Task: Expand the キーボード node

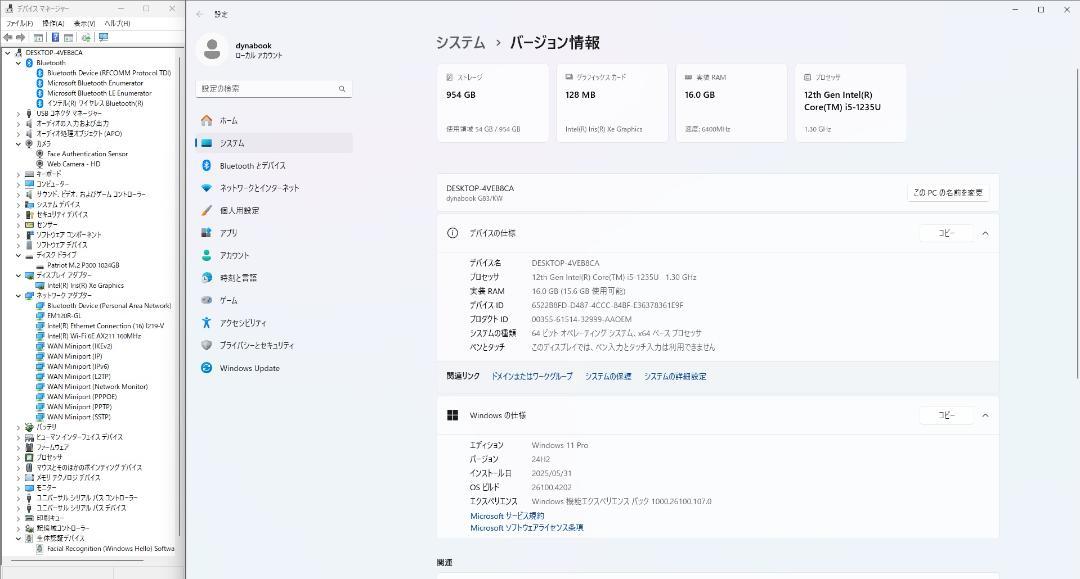Action: coord(19,174)
